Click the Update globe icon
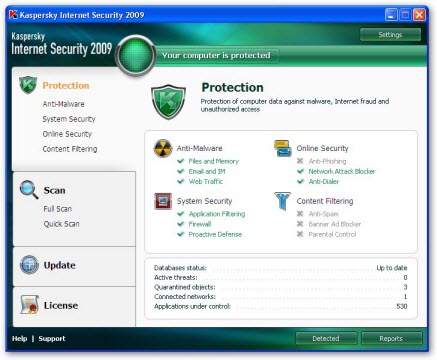Viewport: 437px width, 360px height. tap(29, 265)
